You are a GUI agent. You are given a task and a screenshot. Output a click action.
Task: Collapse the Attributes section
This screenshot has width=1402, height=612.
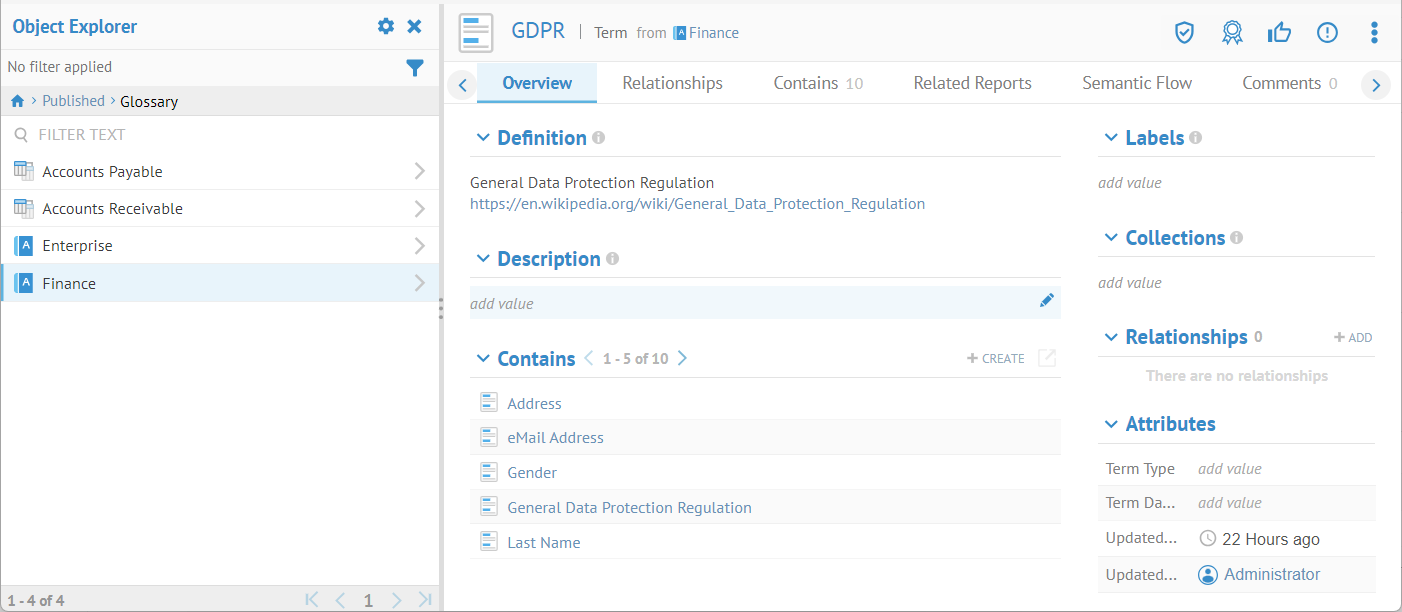tap(1111, 424)
